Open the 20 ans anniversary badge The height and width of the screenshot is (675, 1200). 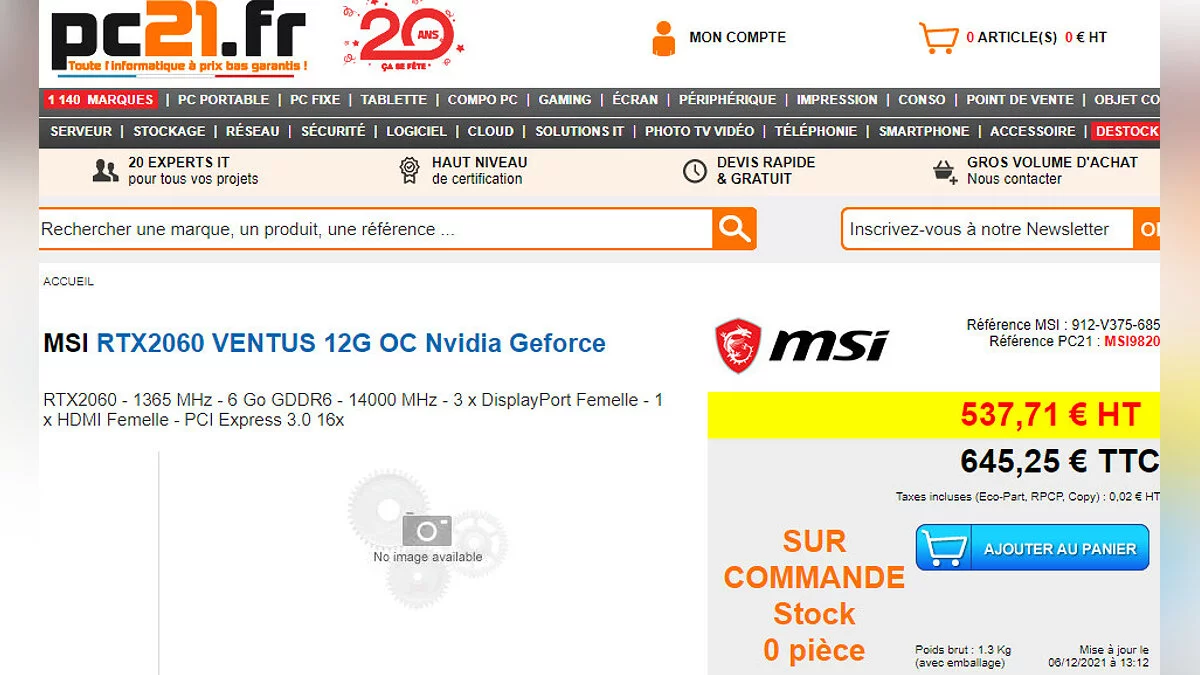(405, 40)
